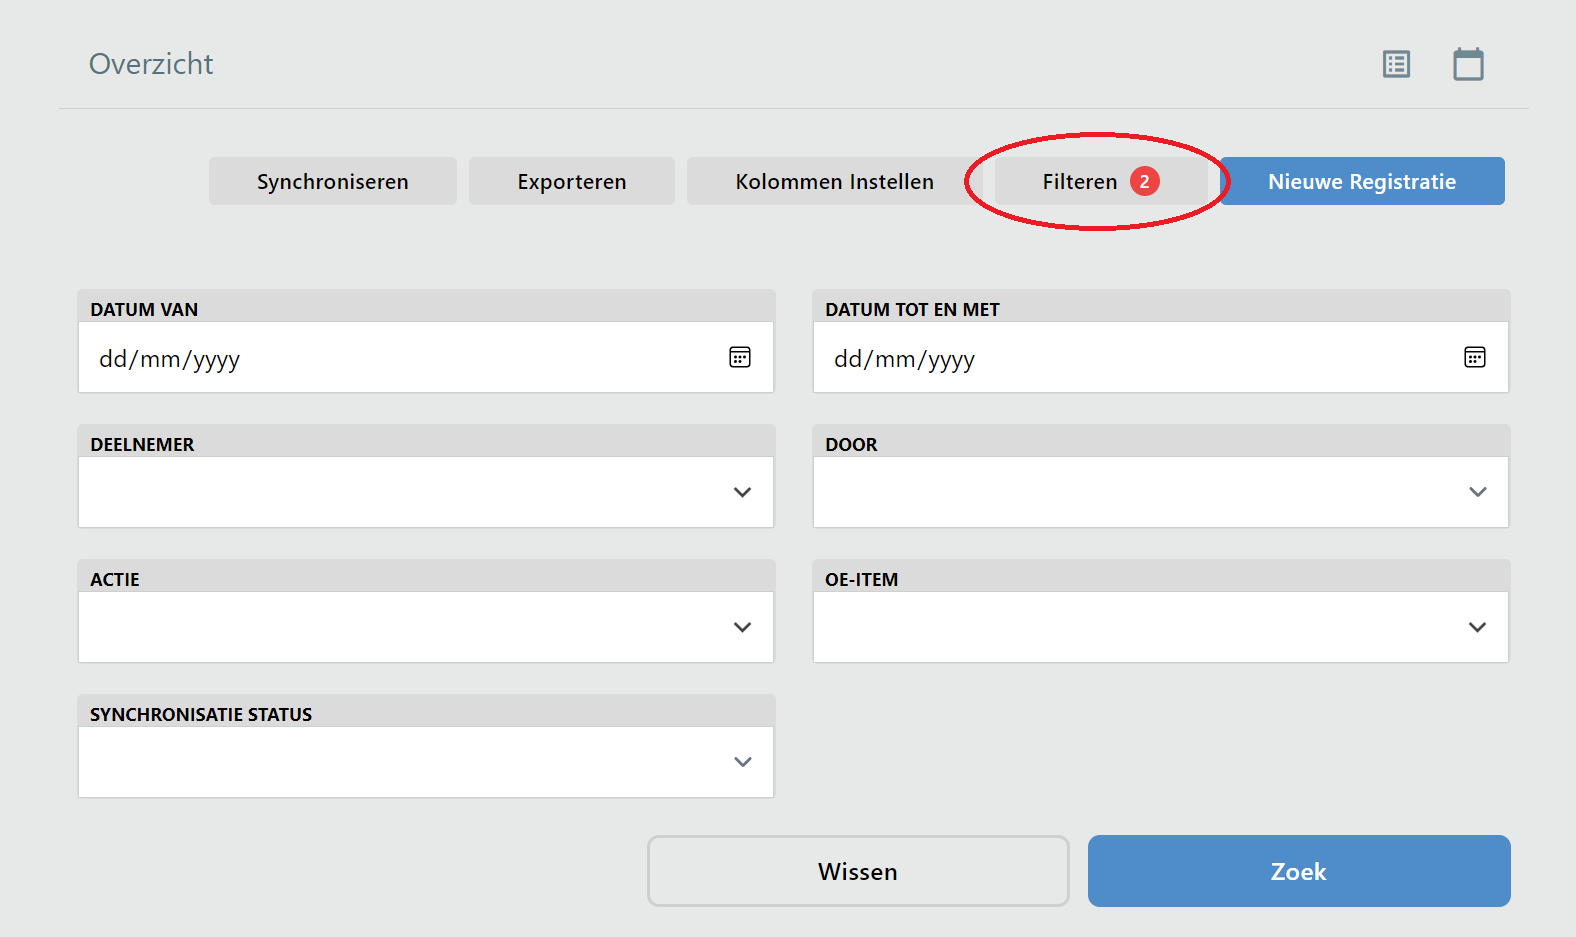Clear filters with the Wissen button
1576x937 pixels.
click(x=858, y=871)
